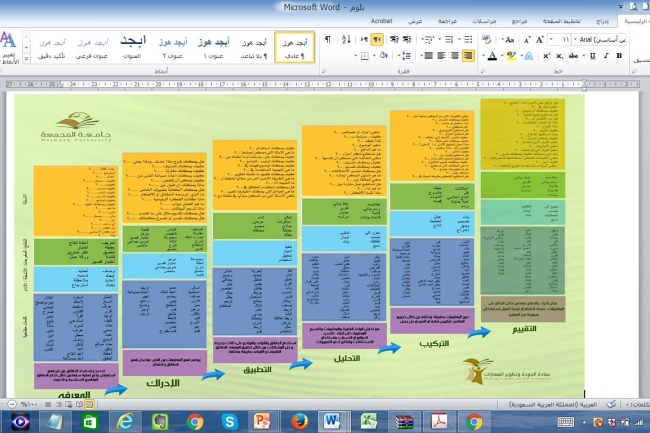Expand the styles gallery
Image resolution: width=650 pixels, height=433 pixels.
point(26,59)
